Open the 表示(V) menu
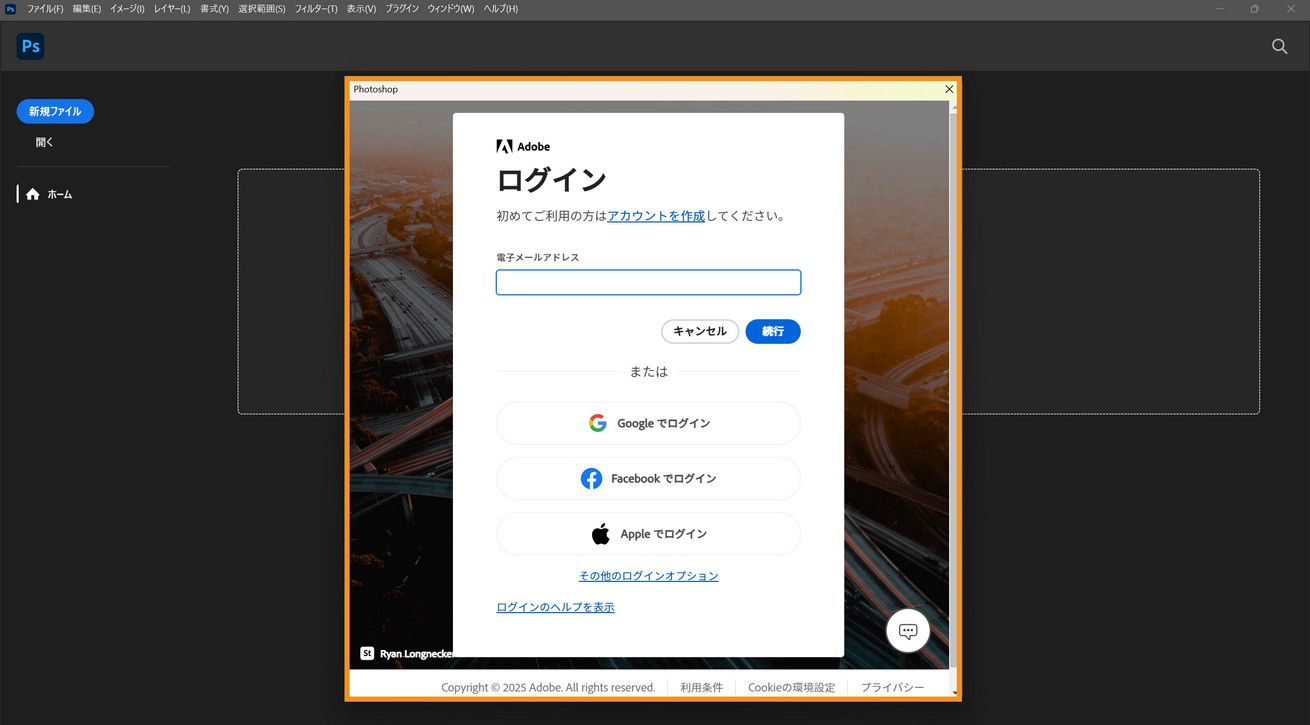 (361, 9)
